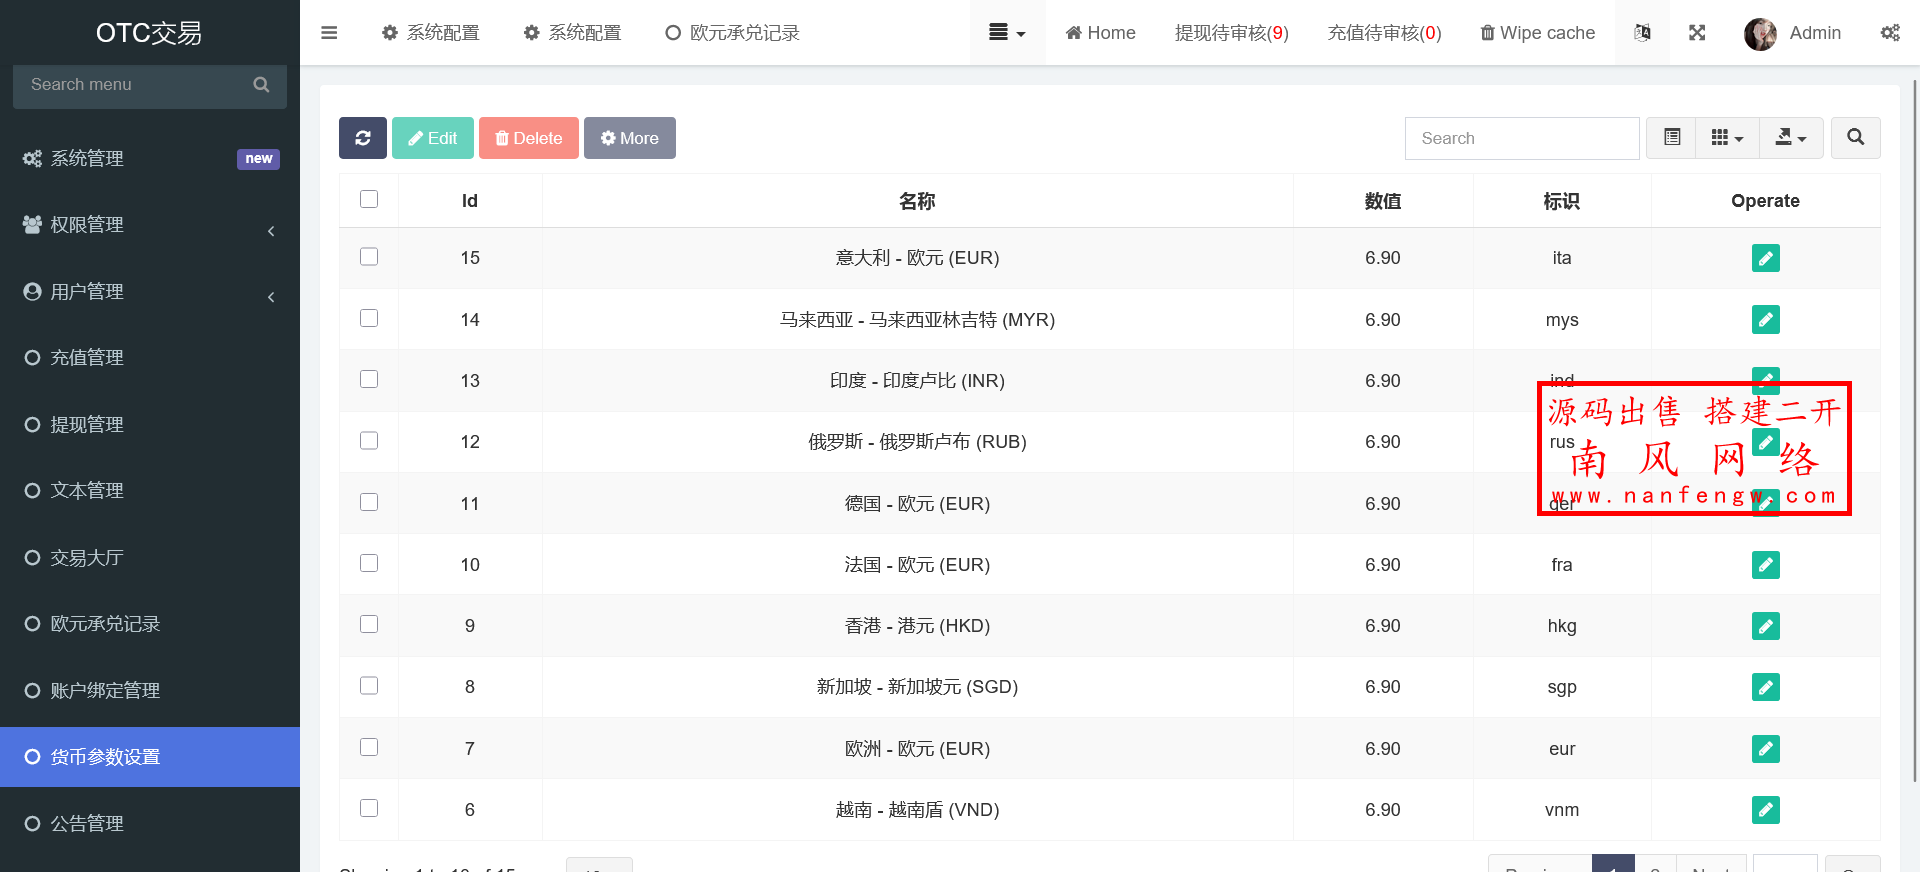Toggle the sidebar hamburger menu
This screenshot has width=1920, height=872.
tap(329, 33)
